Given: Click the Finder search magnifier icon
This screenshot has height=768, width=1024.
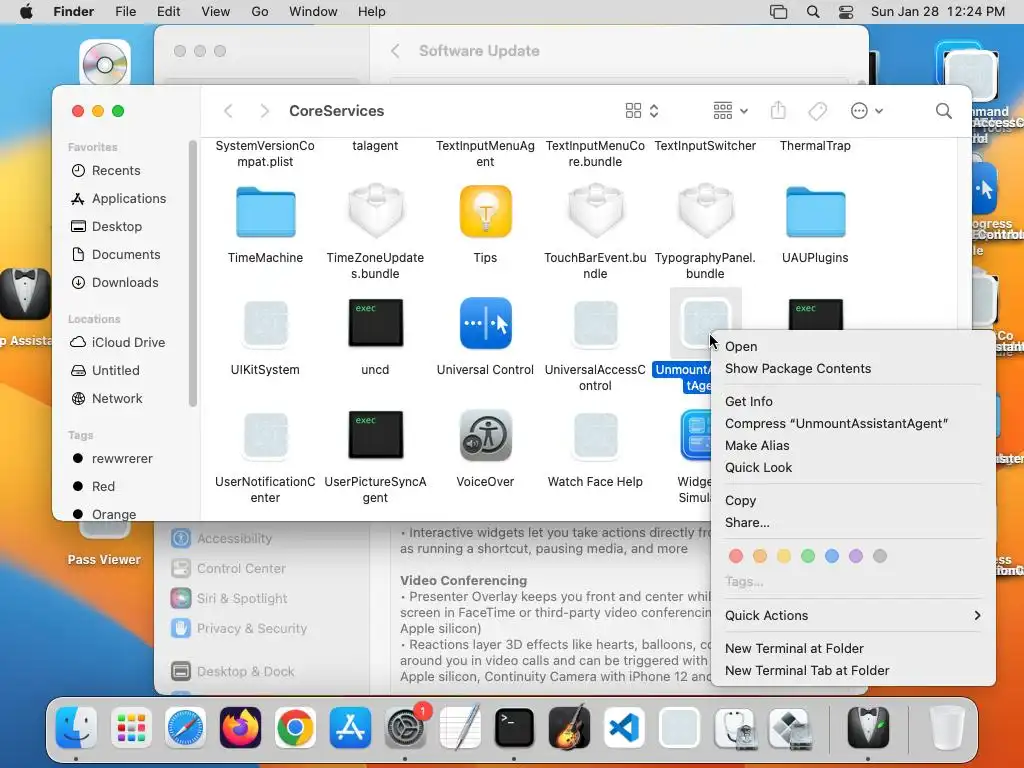Looking at the screenshot, I should tap(943, 111).
